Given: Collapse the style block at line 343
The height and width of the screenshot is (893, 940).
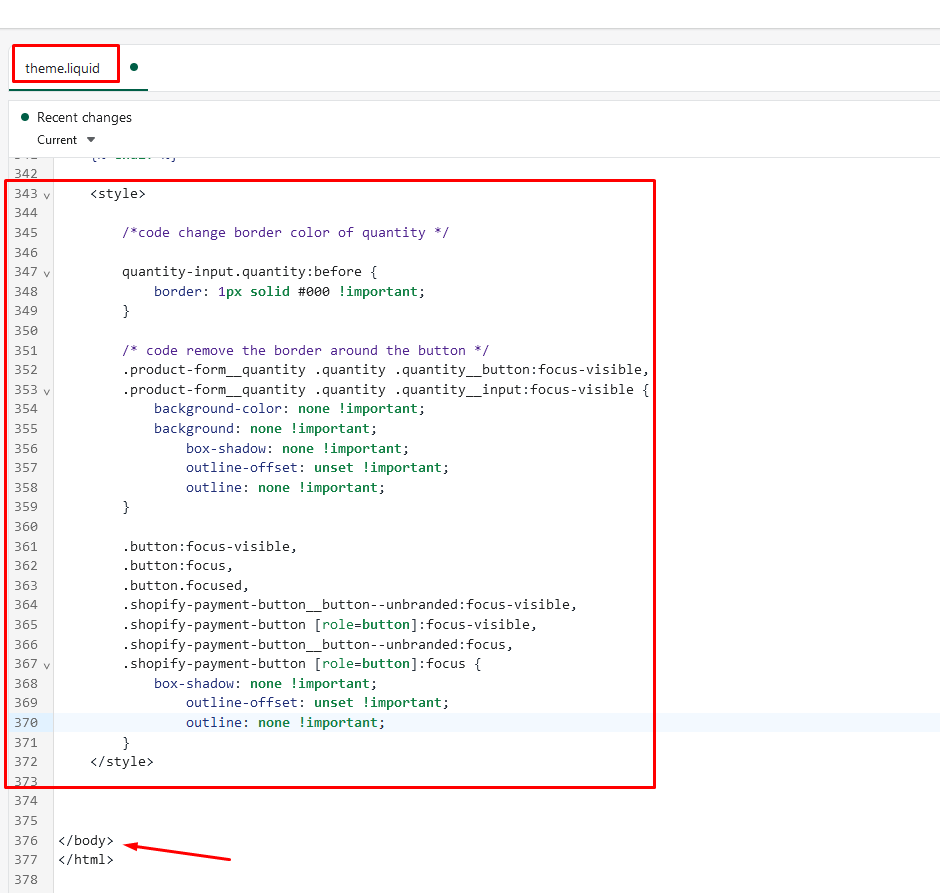Looking at the screenshot, I should pyautogui.click(x=46, y=195).
